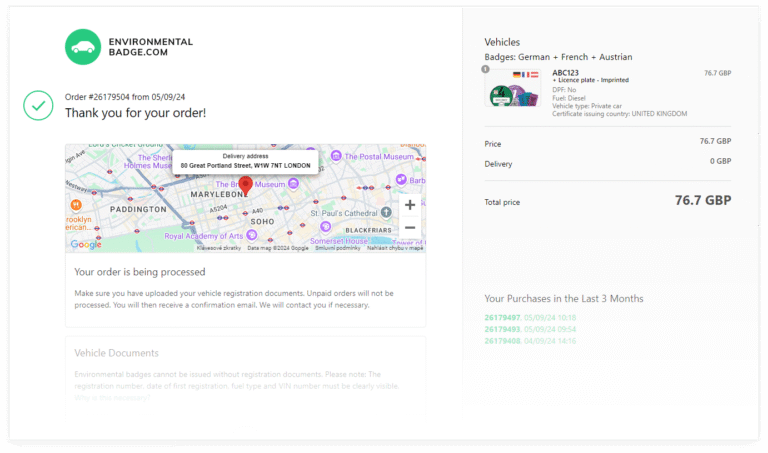Image resolution: width=768 pixels, height=453 pixels.
Task: Click the badges product thumbnail image
Action: [x=513, y=89]
